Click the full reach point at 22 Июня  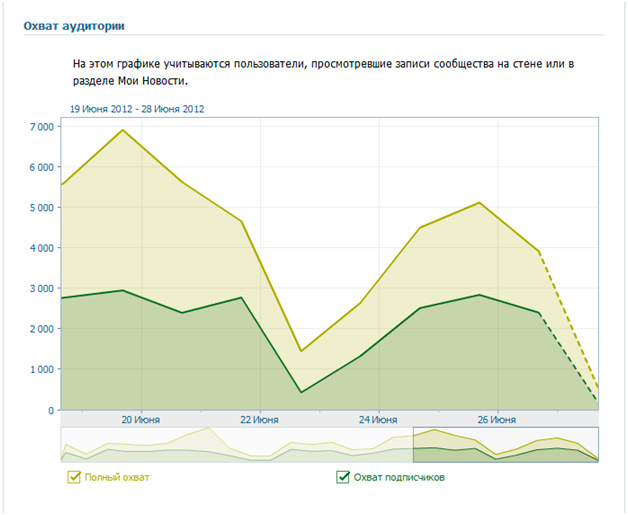coord(241,221)
